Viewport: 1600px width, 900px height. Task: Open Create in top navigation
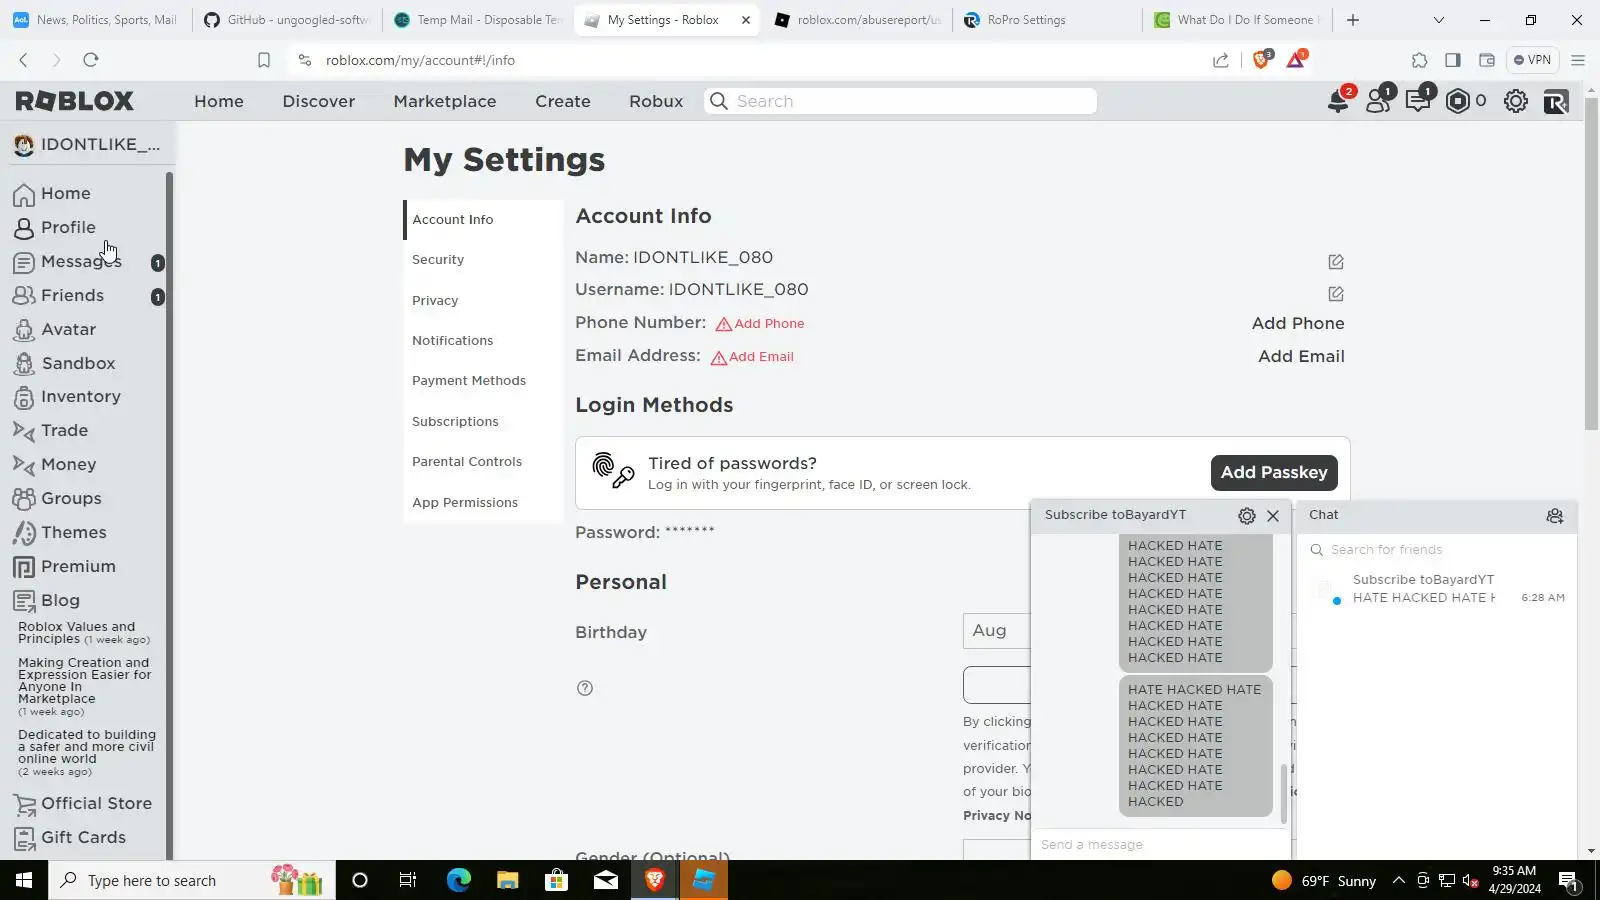click(x=563, y=101)
